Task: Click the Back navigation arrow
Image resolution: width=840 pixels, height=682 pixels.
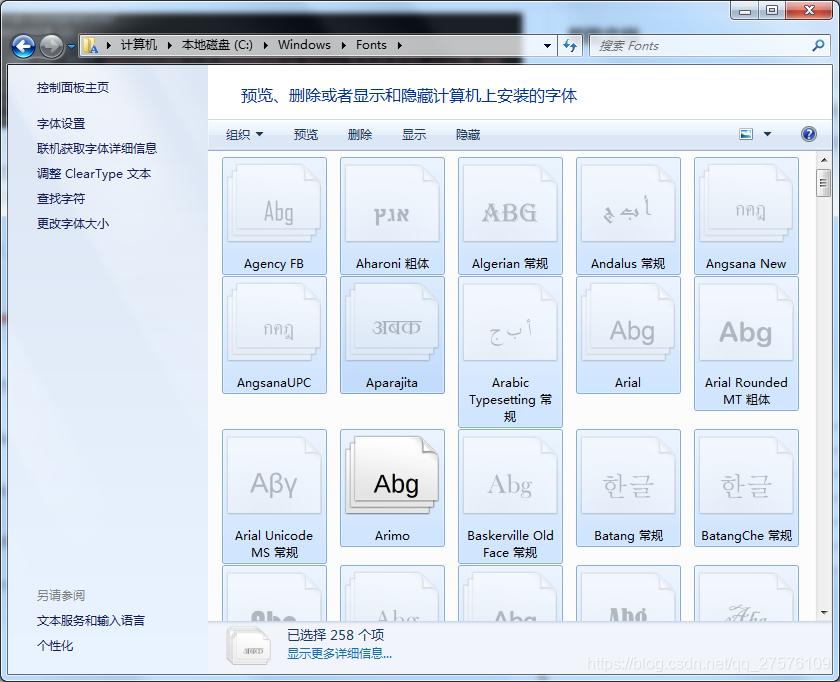Action: [24, 46]
